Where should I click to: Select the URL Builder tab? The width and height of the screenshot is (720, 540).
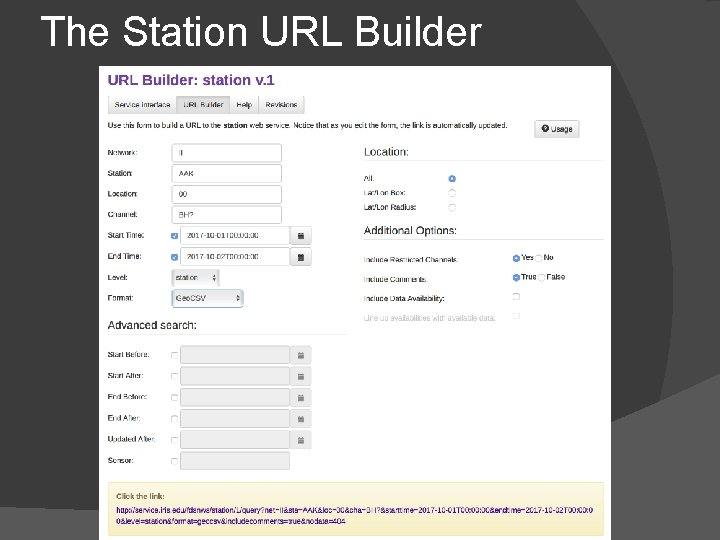(x=203, y=105)
